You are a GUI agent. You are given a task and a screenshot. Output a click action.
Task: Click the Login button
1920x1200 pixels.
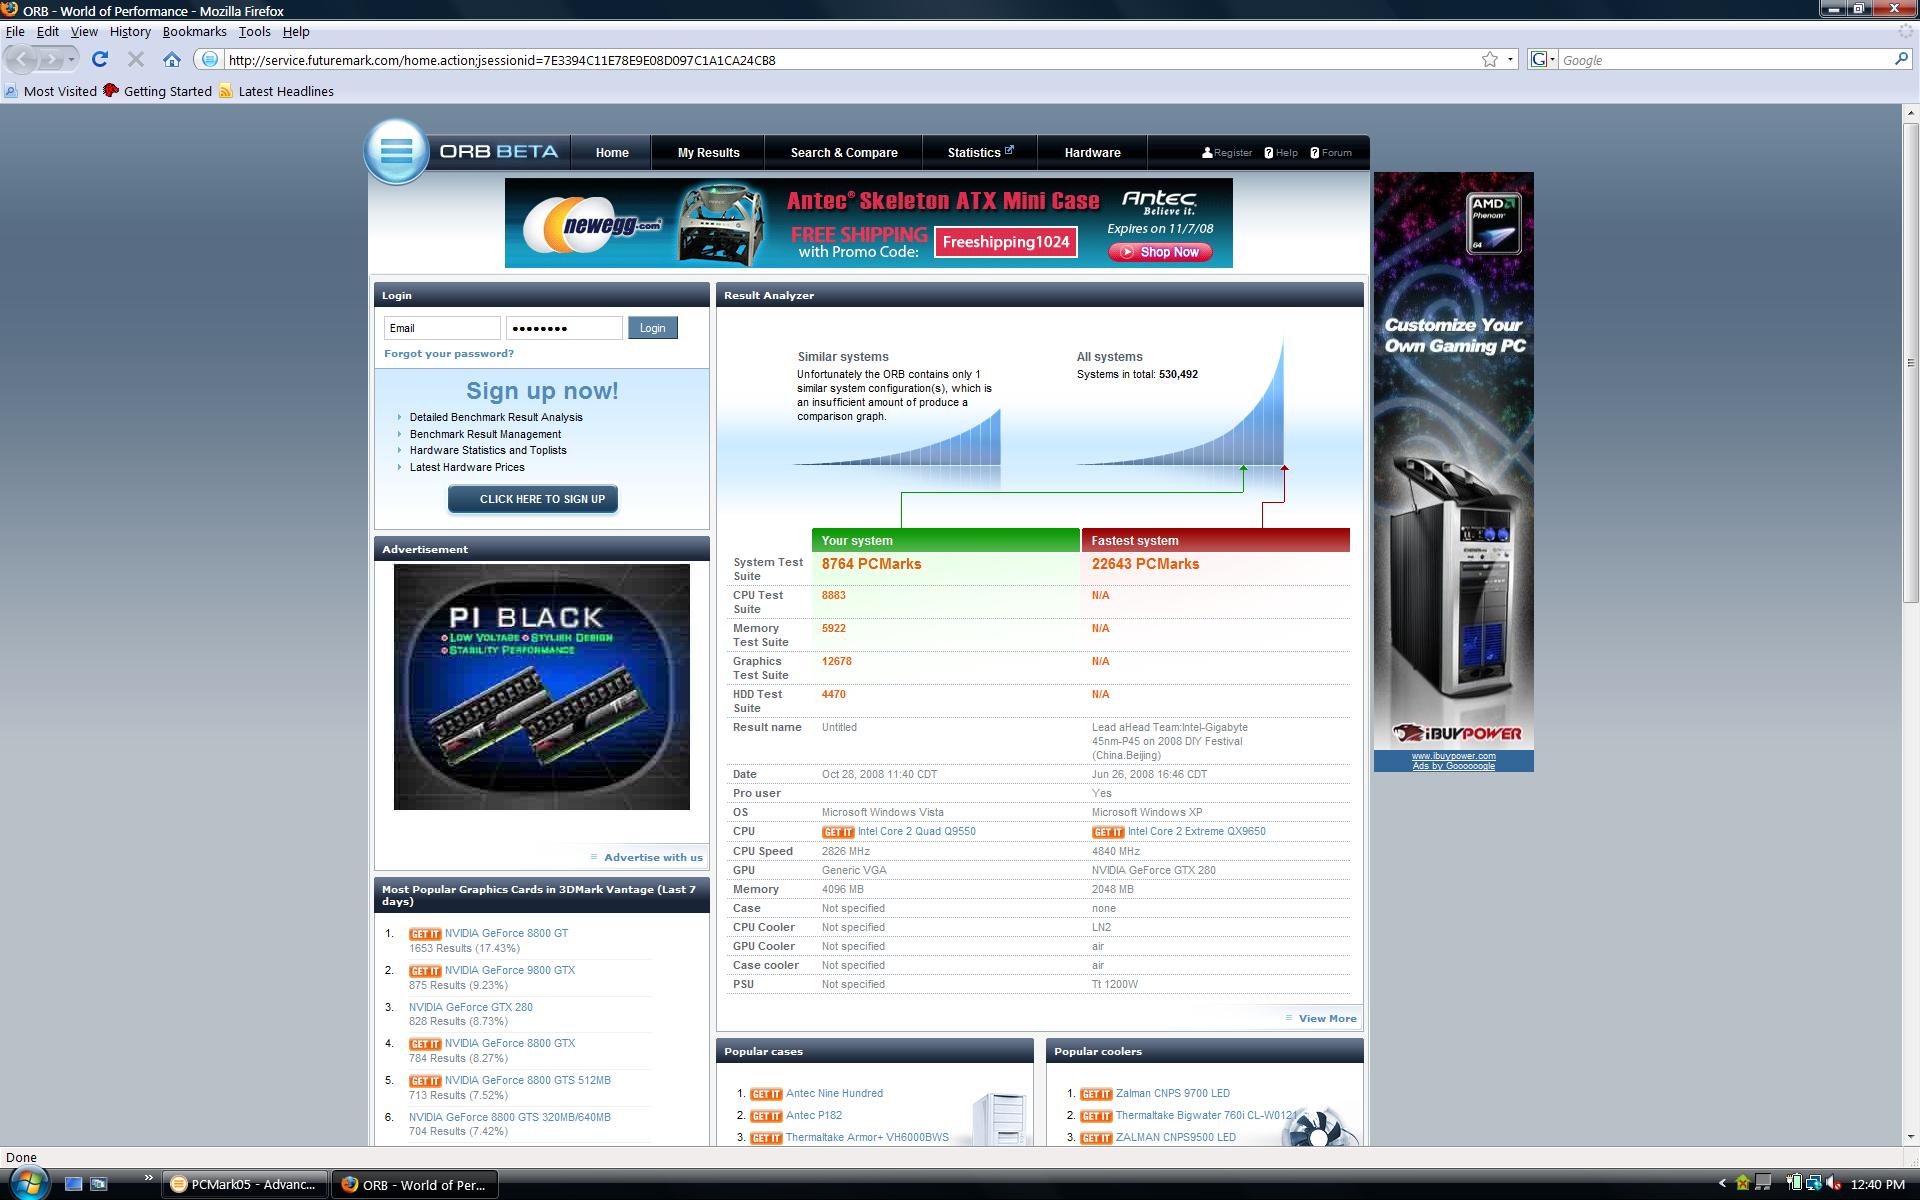[653, 328]
